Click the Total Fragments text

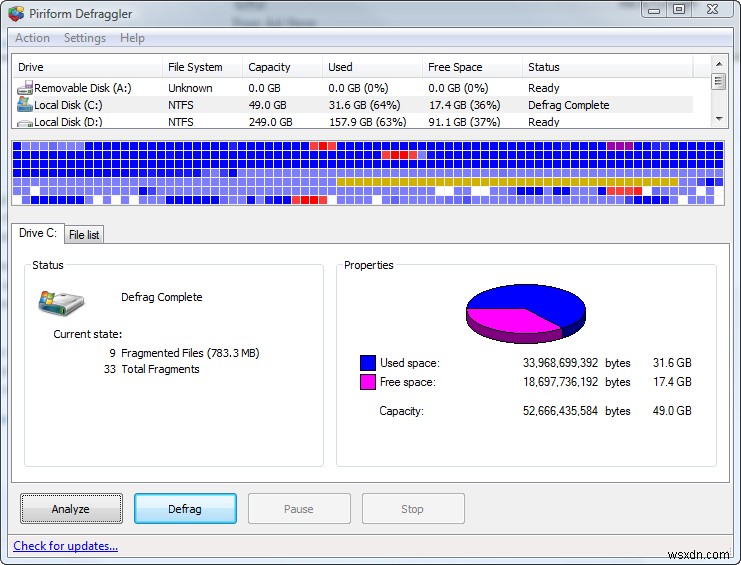[160, 369]
